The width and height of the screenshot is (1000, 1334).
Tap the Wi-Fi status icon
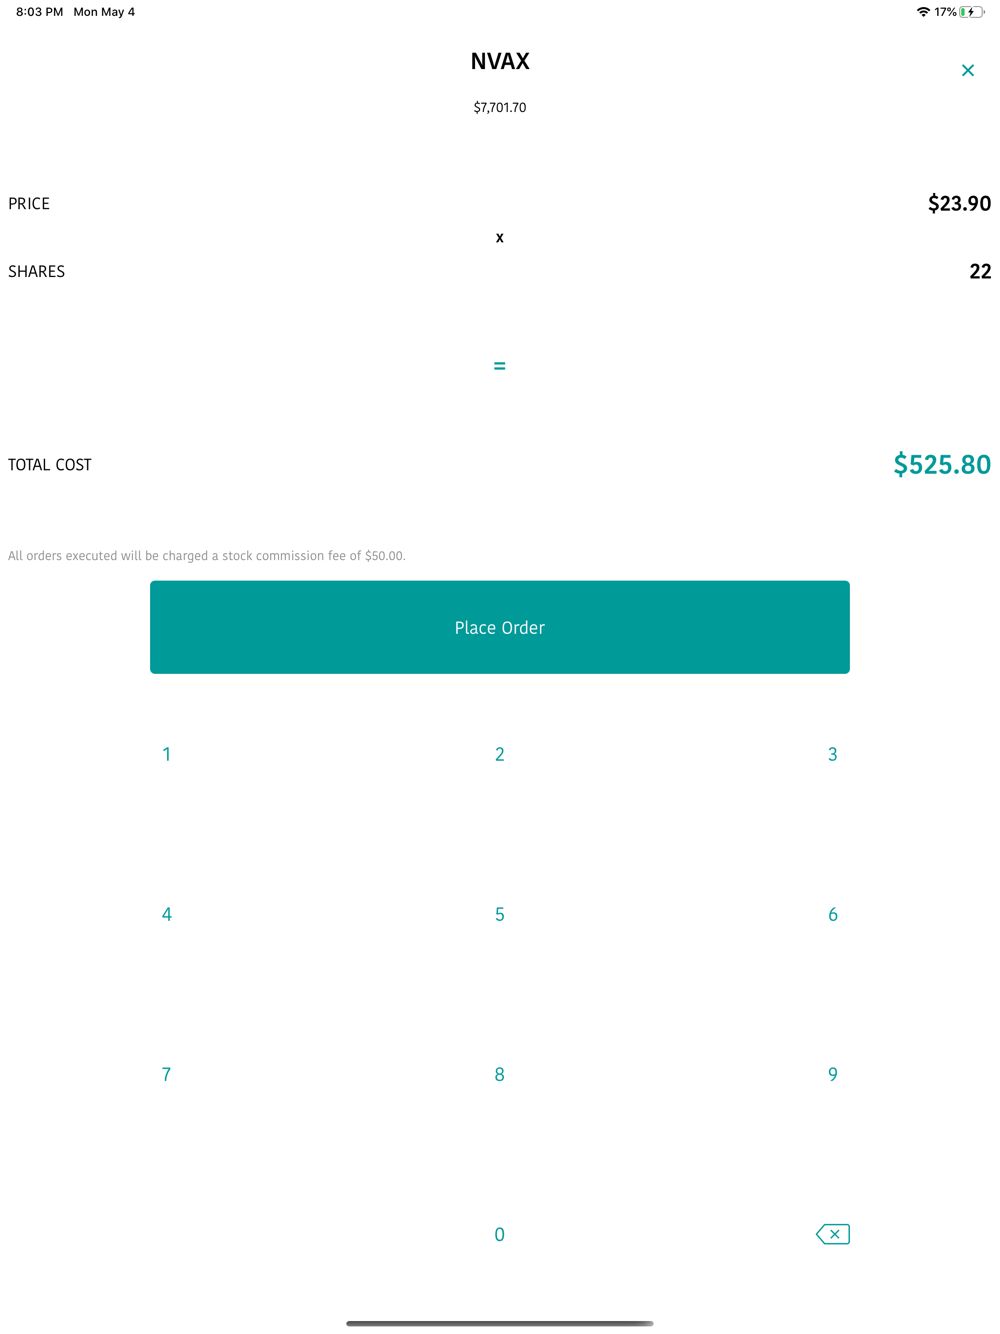pos(923,12)
